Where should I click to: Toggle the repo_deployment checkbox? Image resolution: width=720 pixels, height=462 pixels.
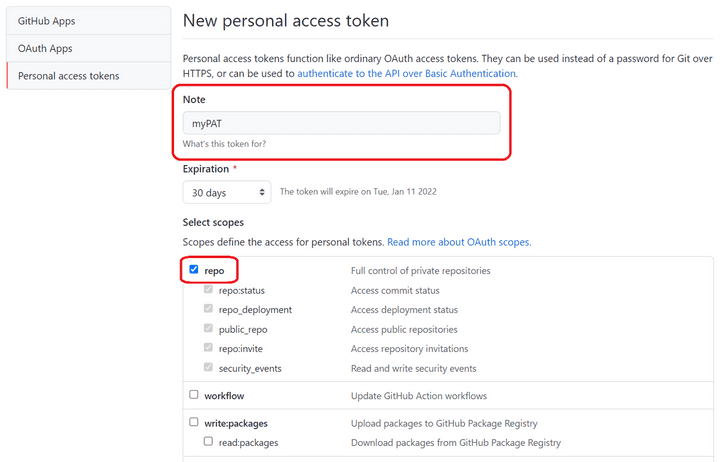(x=209, y=310)
